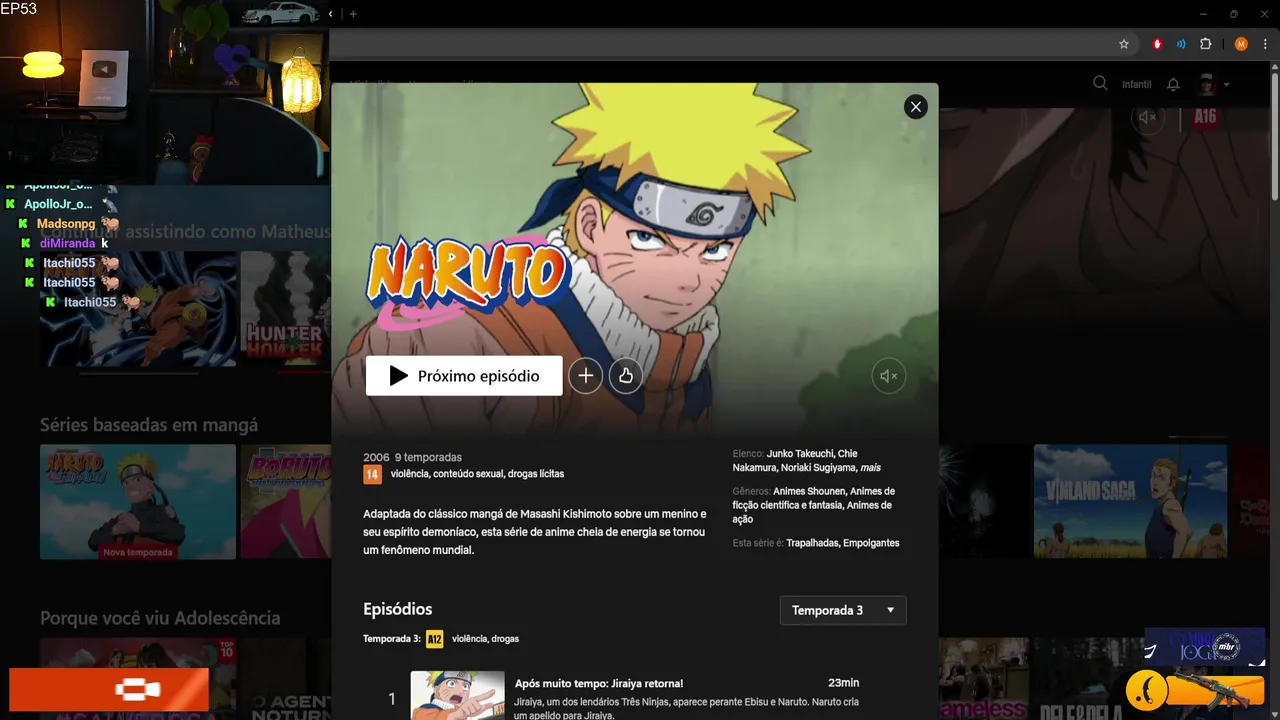
Task: Click the Naruto series description paragraph
Action: tap(535, 532)
